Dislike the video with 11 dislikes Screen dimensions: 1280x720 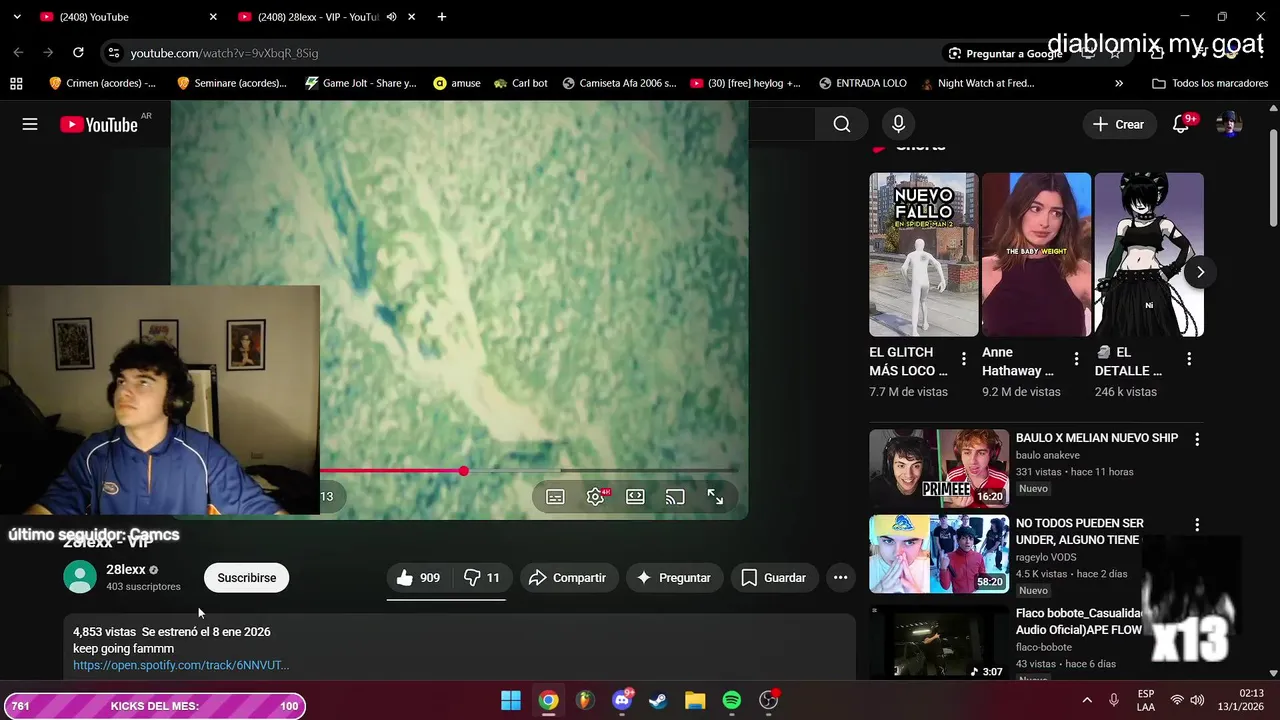pos(483,578)
